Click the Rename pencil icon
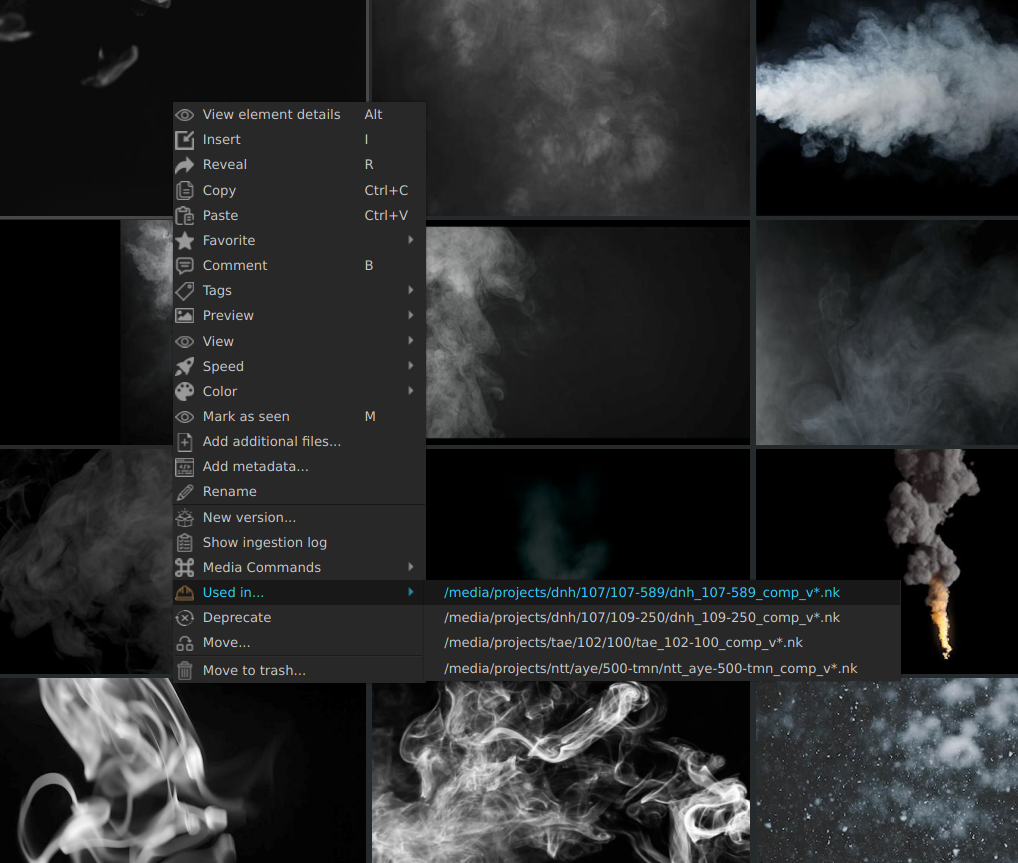The height and width of the screenshot is (863, 1018). (185, 492)
